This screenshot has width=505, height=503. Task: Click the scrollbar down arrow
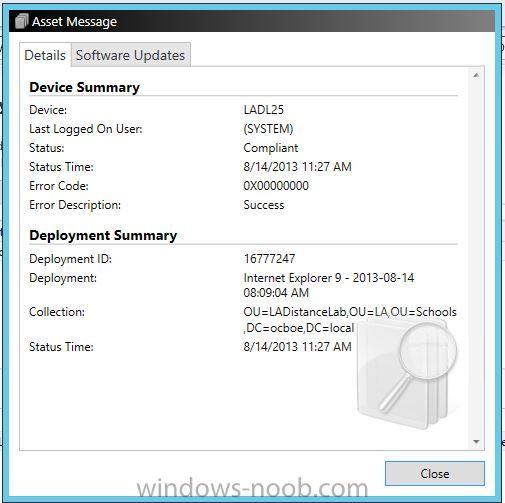[x=476, y=442]
